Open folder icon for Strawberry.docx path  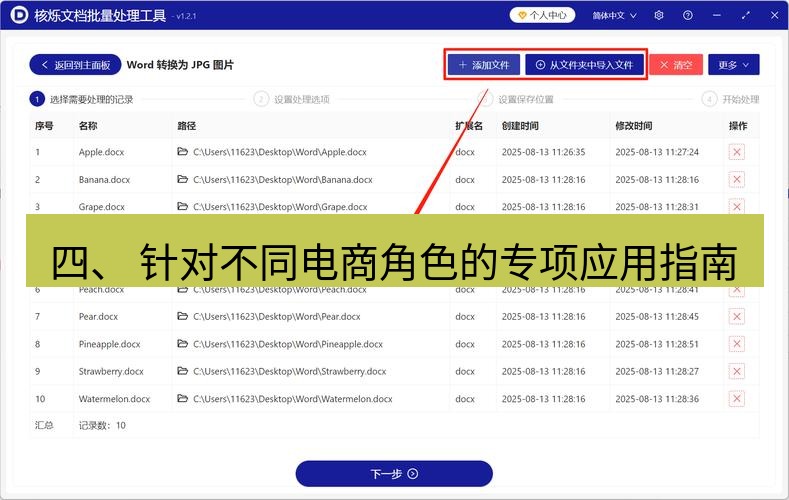(x=183, y=371)
